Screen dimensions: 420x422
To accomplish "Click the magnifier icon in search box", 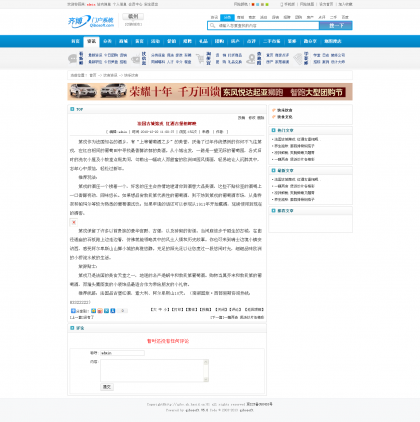I will [x=212, y=25].
